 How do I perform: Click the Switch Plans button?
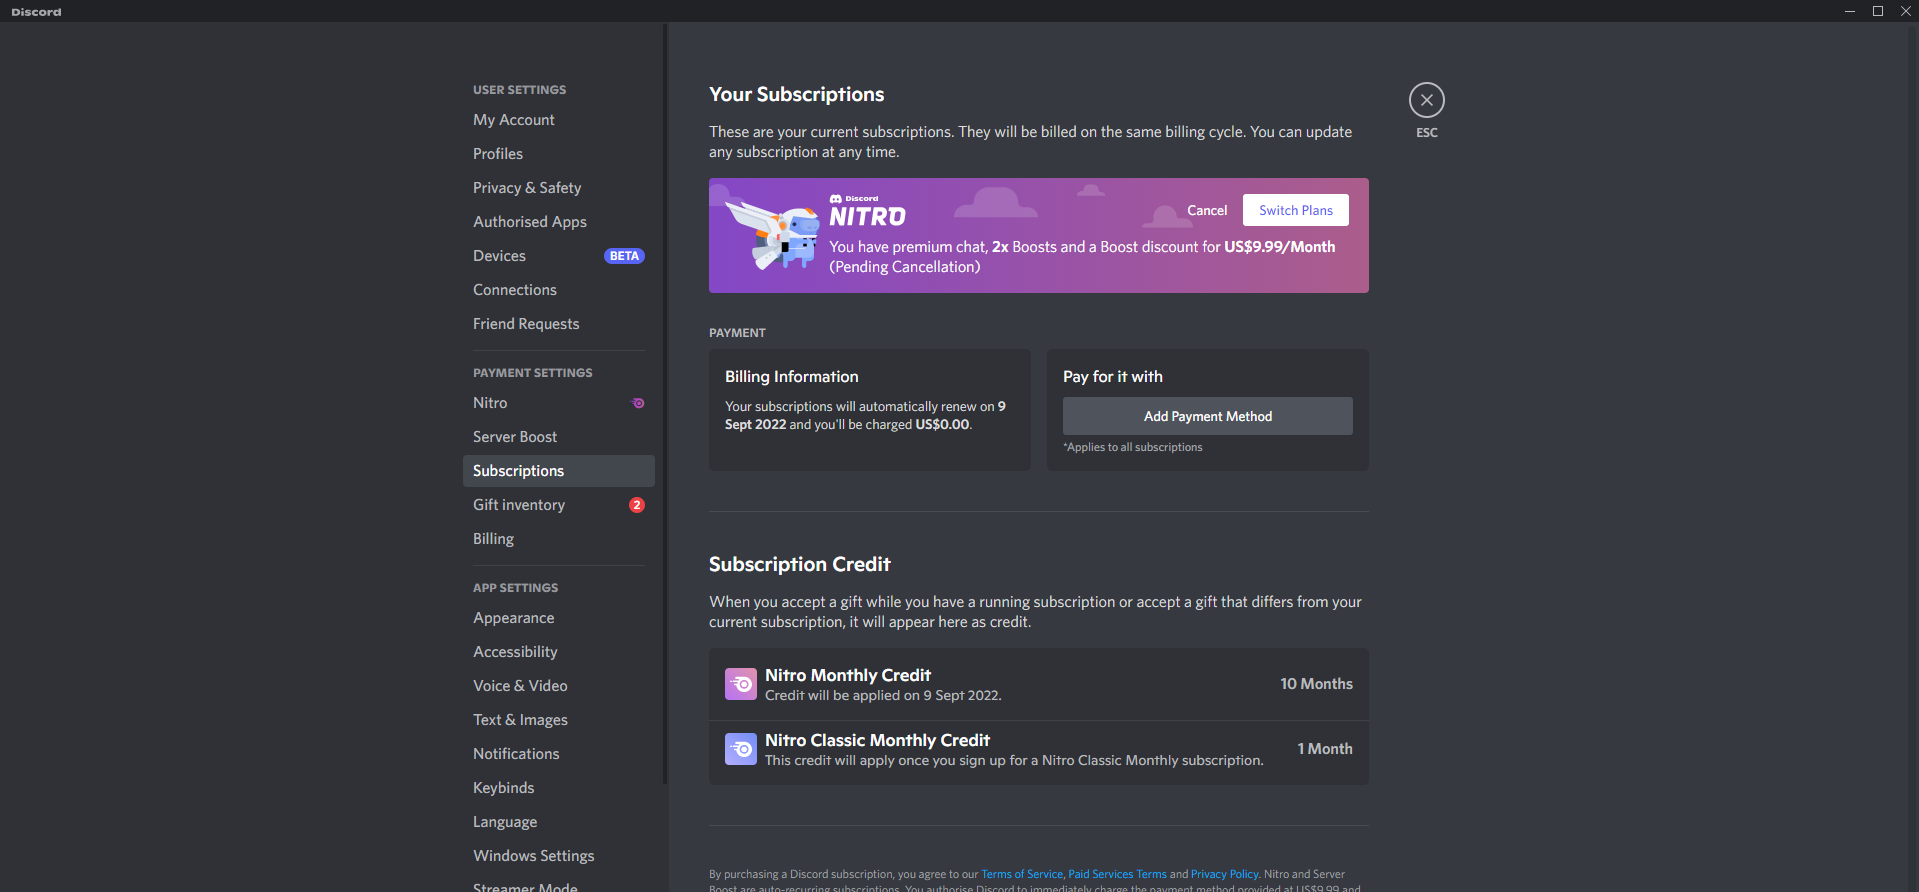pyautogui.click(x=1295, y=210)
